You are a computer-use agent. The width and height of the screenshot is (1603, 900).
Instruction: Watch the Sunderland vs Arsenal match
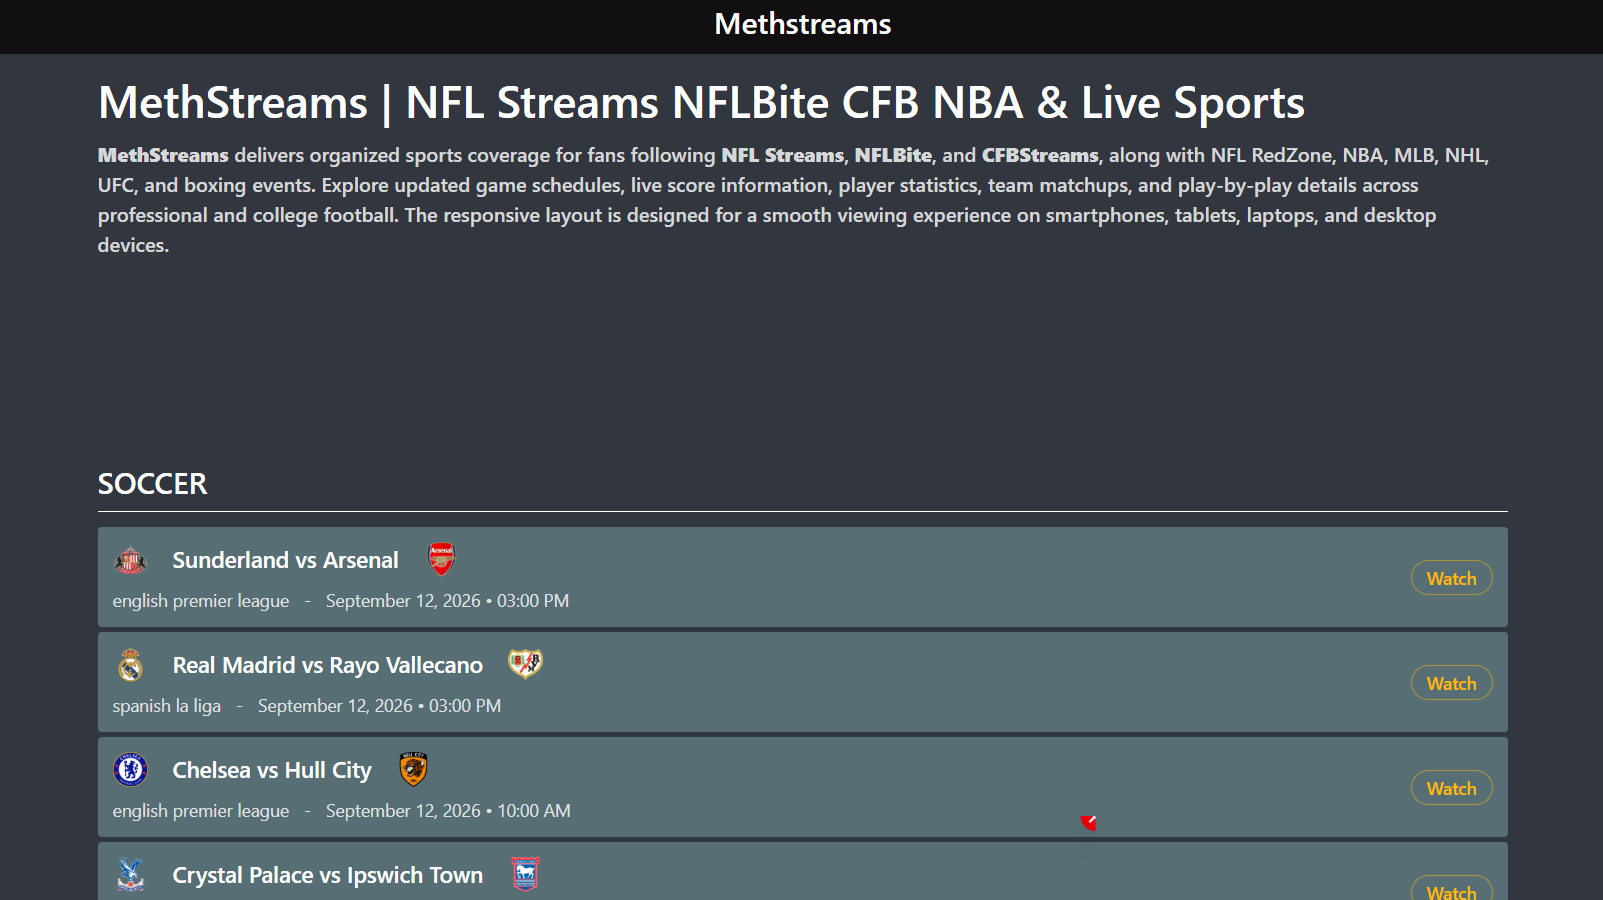click(1451, 578)
